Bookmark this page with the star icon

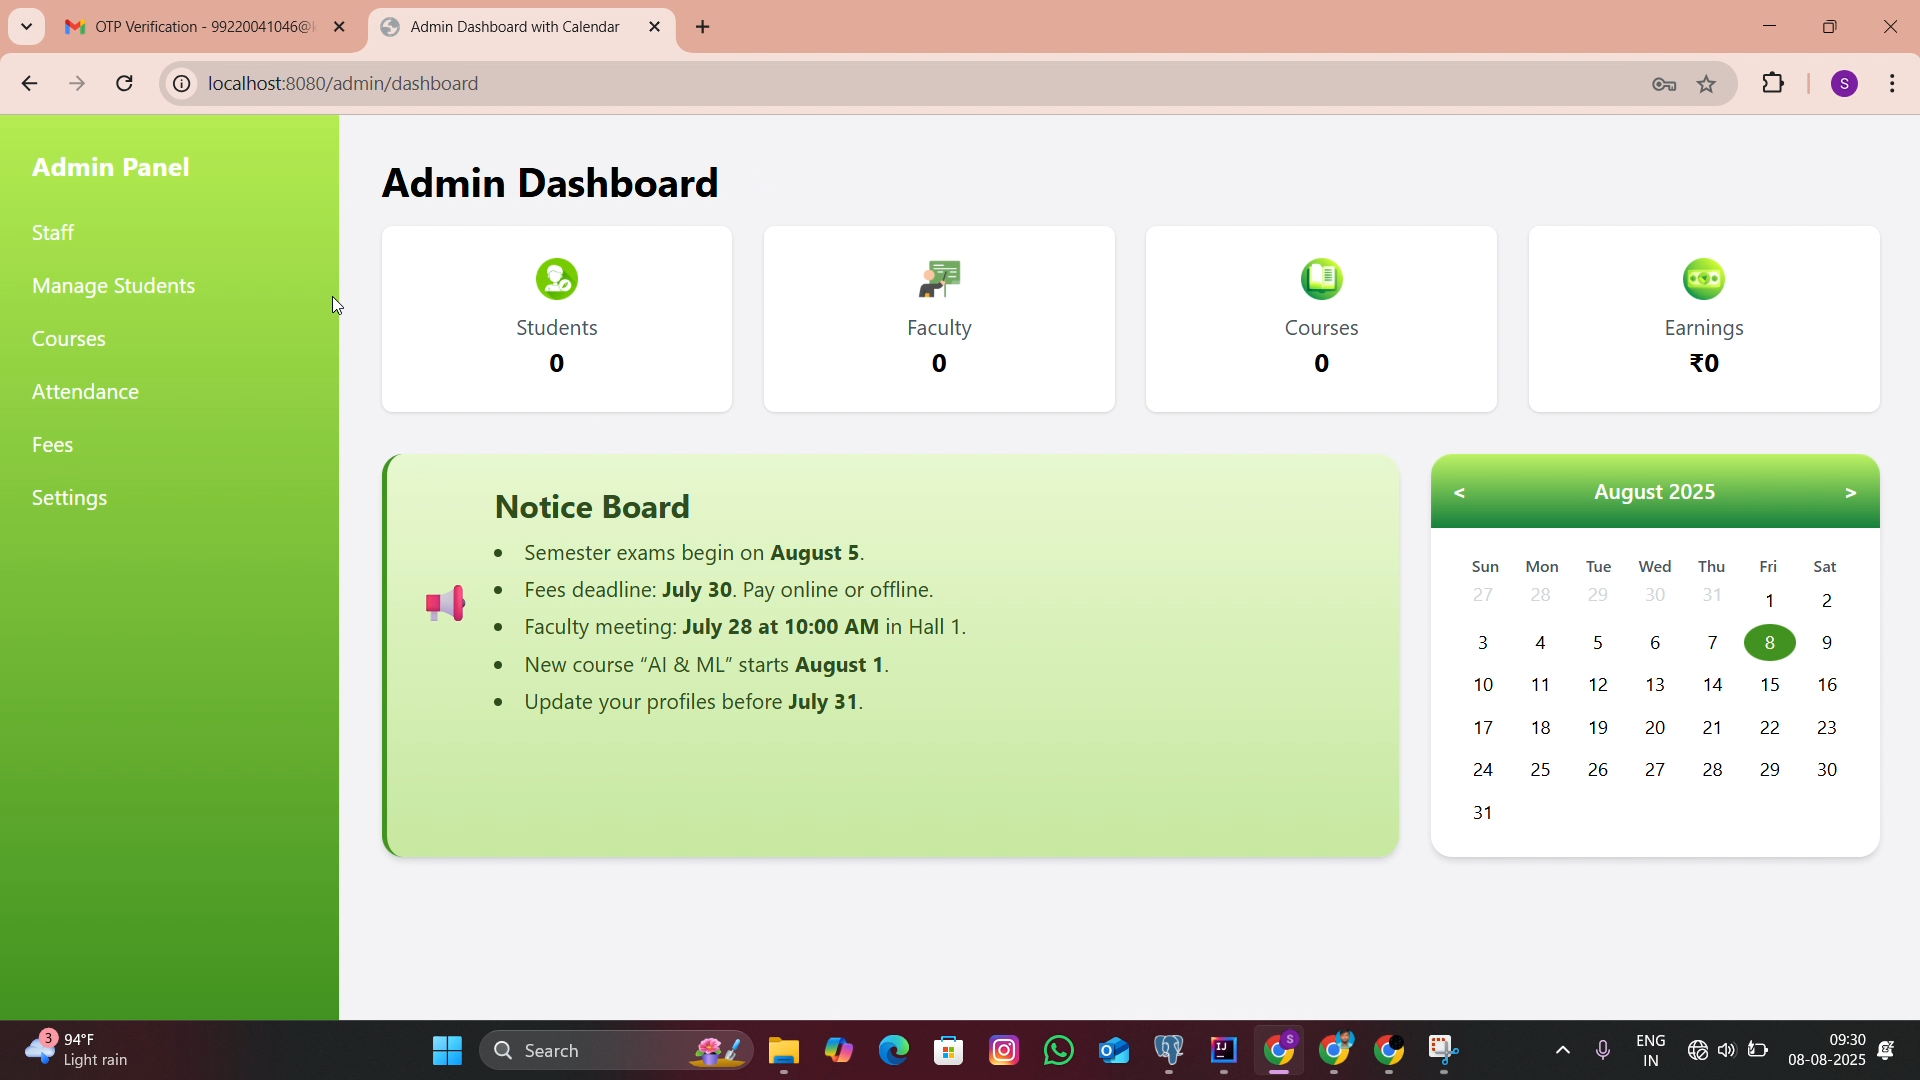1708,84
